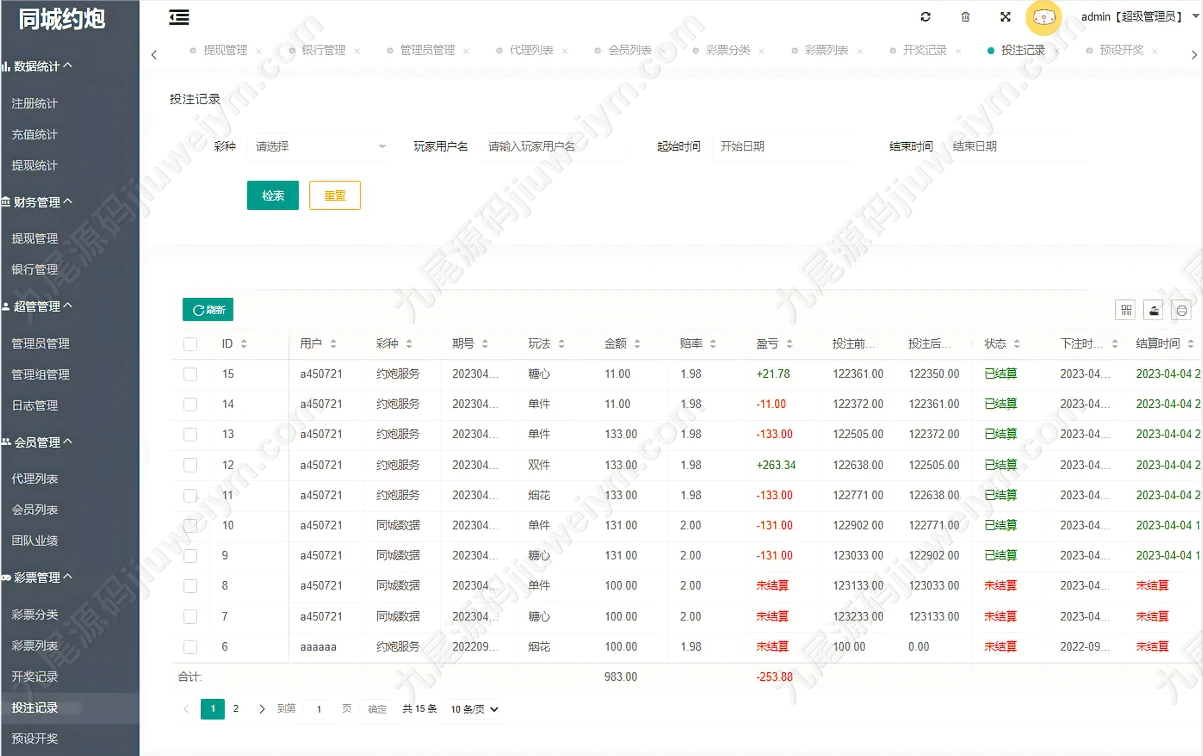
Task: Toggle fullscreen using the expand icon
Action: [x=1005, y=17]
